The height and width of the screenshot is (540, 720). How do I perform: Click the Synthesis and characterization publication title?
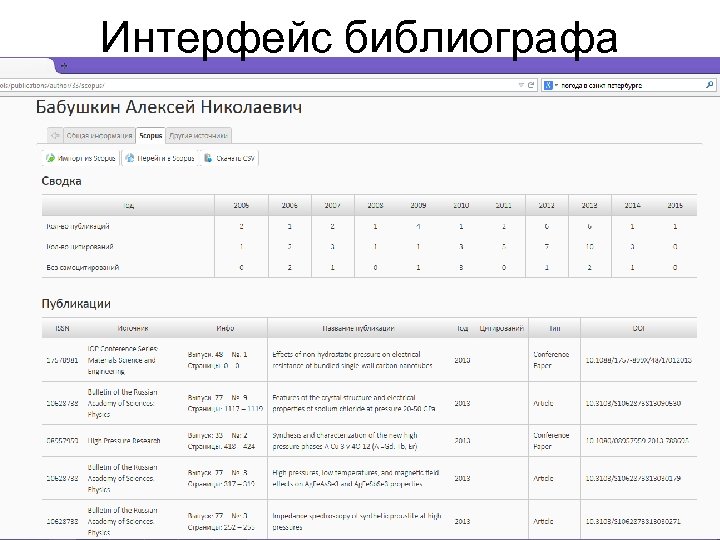[x=345, y=440]
